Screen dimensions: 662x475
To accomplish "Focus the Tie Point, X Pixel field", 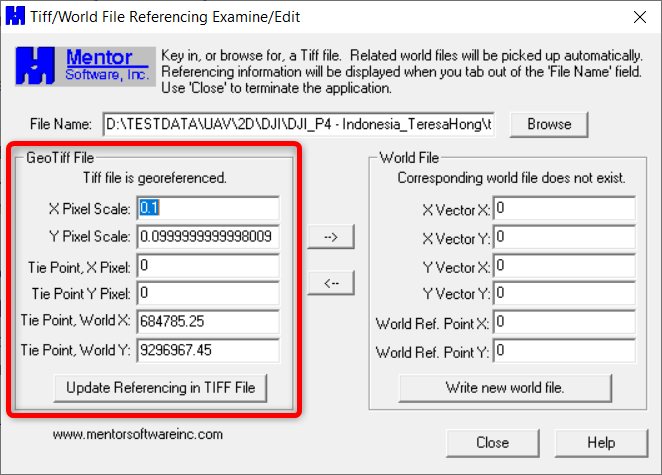I will coord(208,266).
